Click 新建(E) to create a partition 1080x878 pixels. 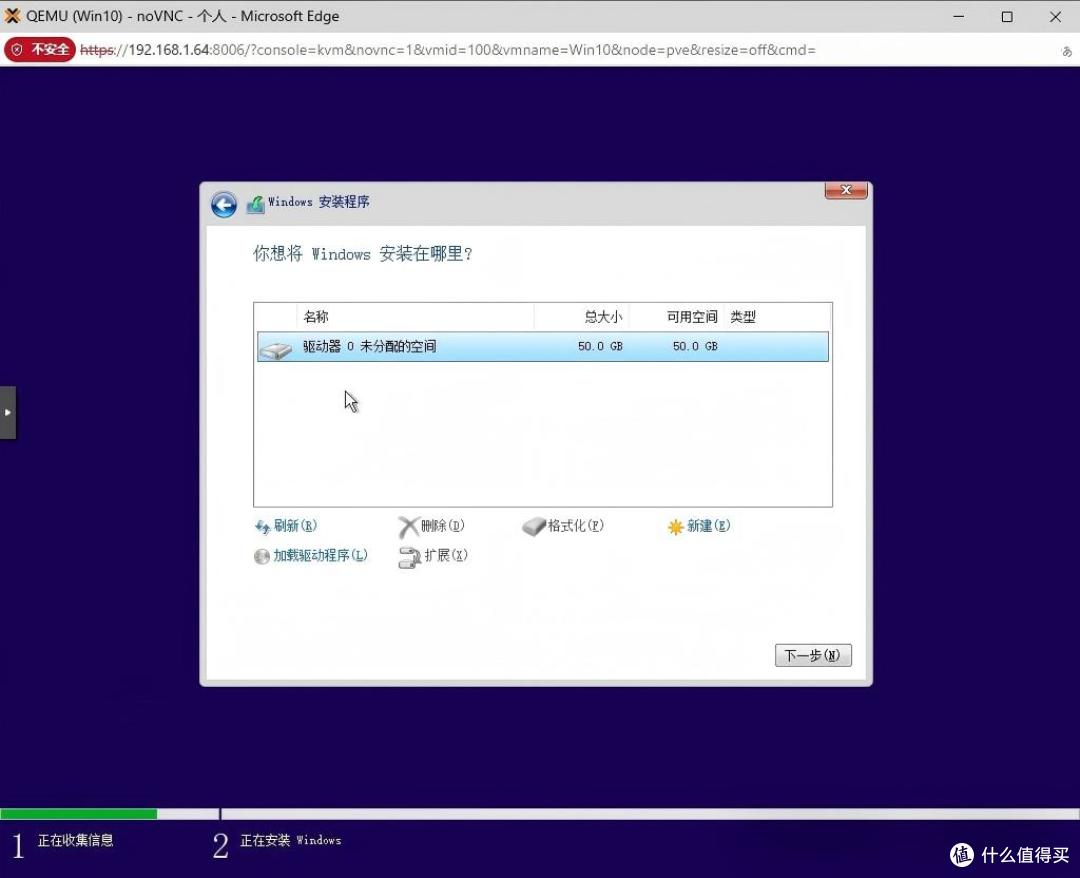[708, 526]
